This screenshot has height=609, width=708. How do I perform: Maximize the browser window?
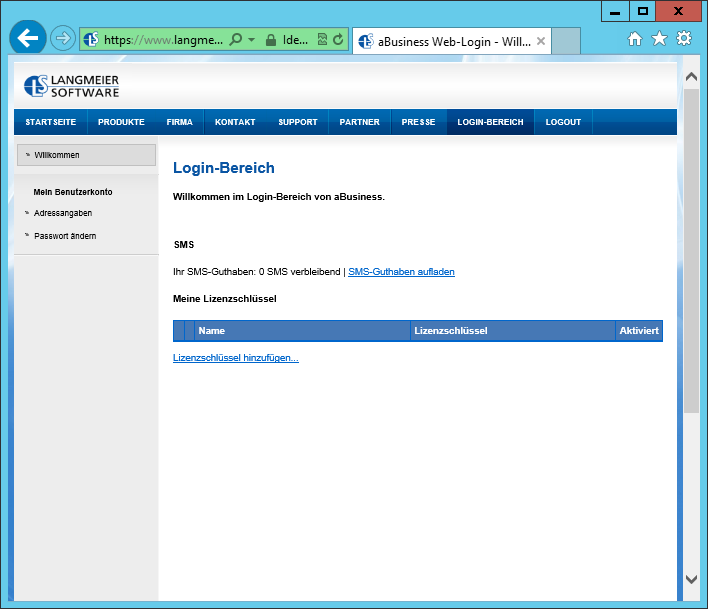[643, 11]
